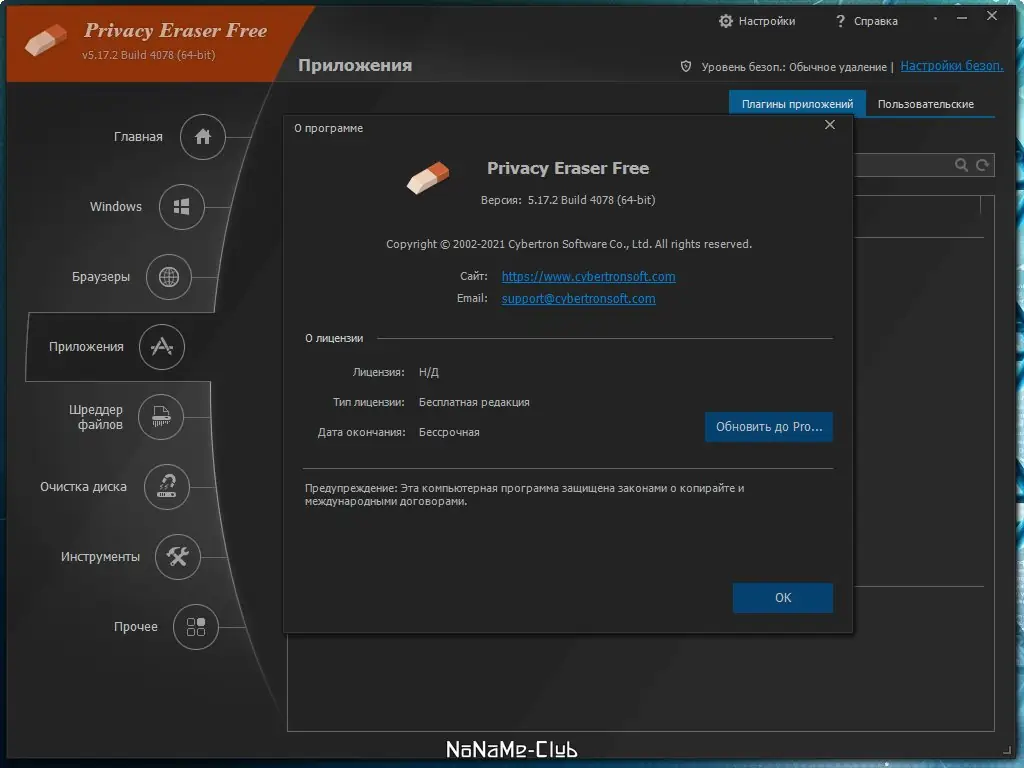Switch to Пользовательские tab
The height and width of the screenshot is (768, 1024).
pos(925,104)
